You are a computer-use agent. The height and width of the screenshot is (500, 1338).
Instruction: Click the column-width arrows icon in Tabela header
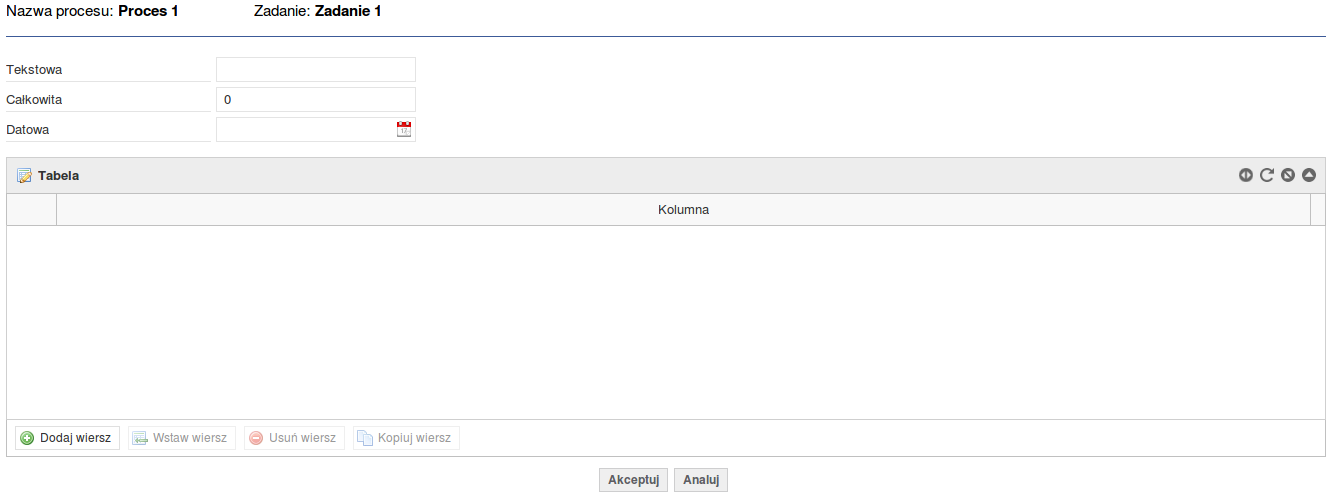tap(1245, 175)
